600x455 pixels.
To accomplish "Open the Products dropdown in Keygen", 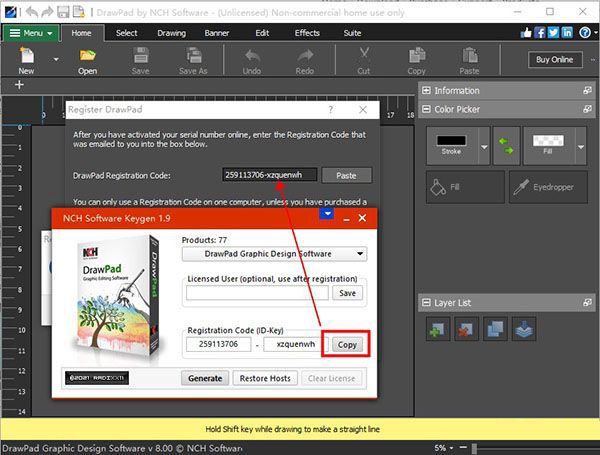I will [x=274, y=254].
